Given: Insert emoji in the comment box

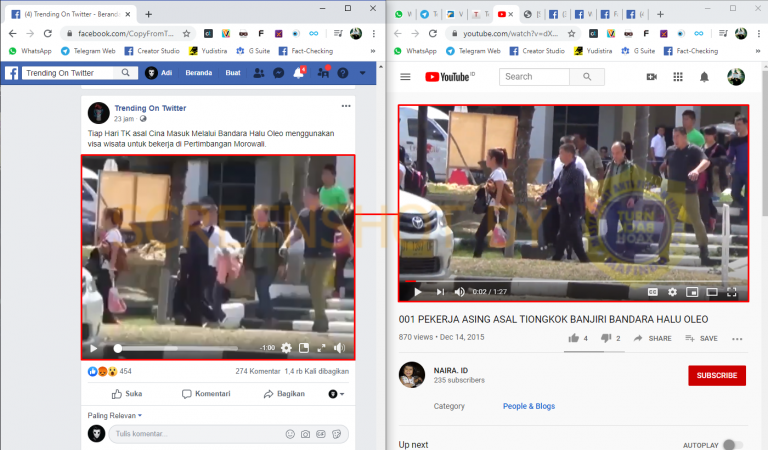Looking at the screenshot, I should pos(290,434).
